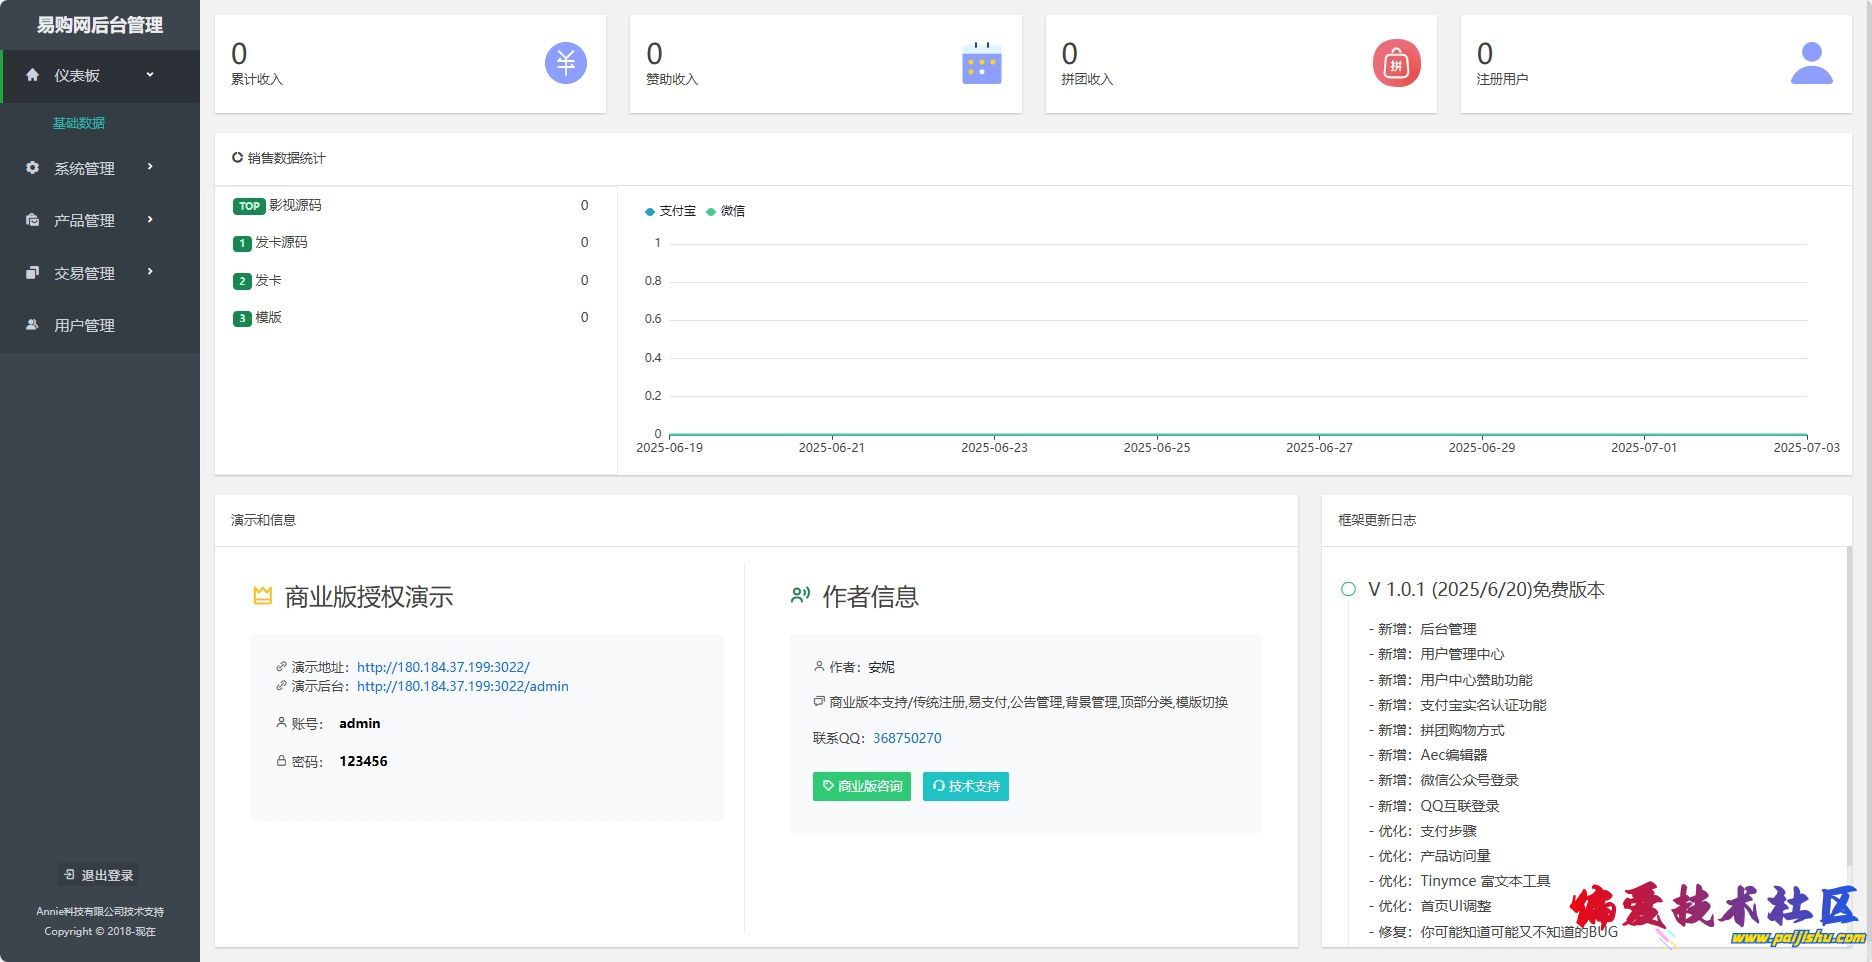Image resolution: width=1872 pixels, height=962 pixels.
Task: Toggle the 微信 legend series in chart
Action: coord(726,211)
